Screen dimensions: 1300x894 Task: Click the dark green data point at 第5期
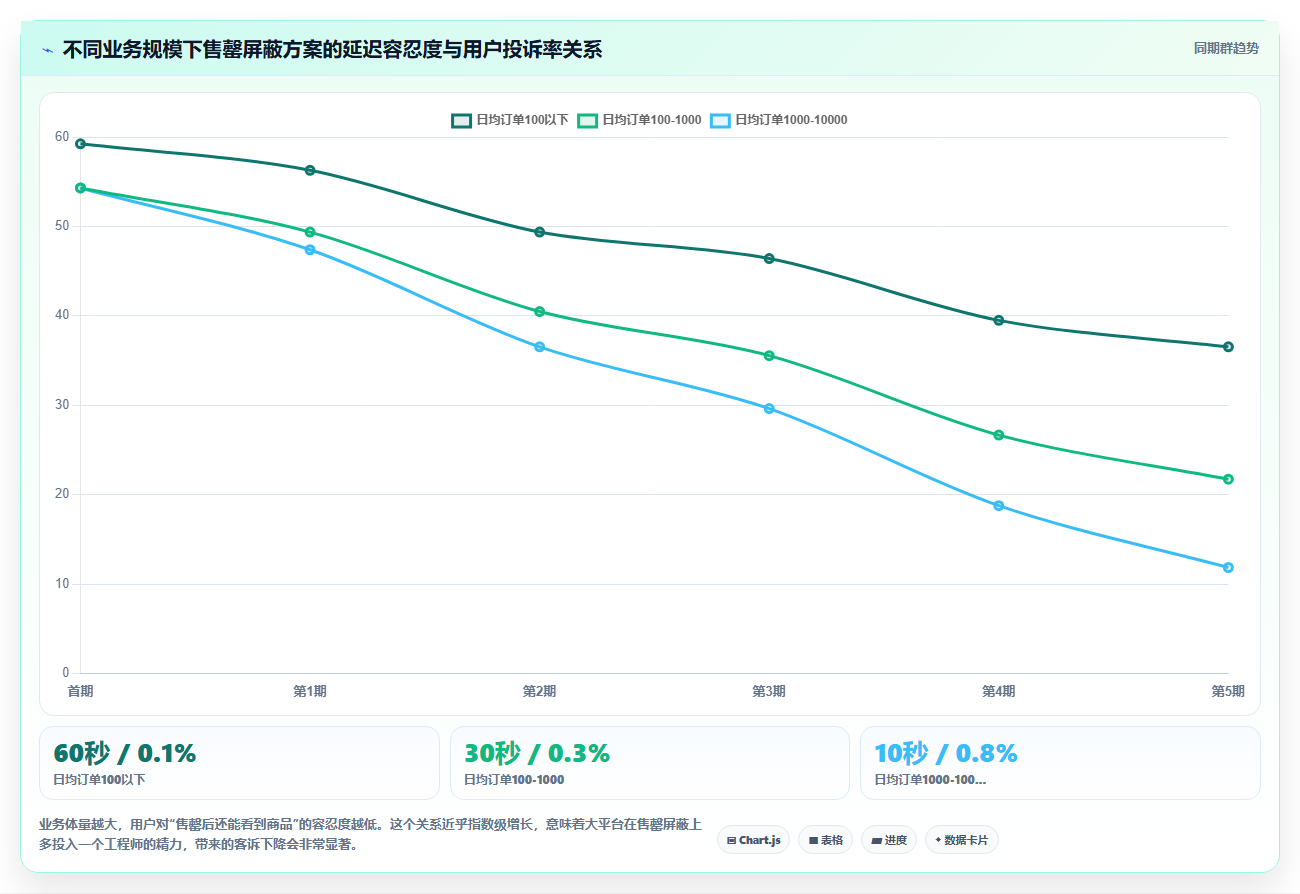1228,347
